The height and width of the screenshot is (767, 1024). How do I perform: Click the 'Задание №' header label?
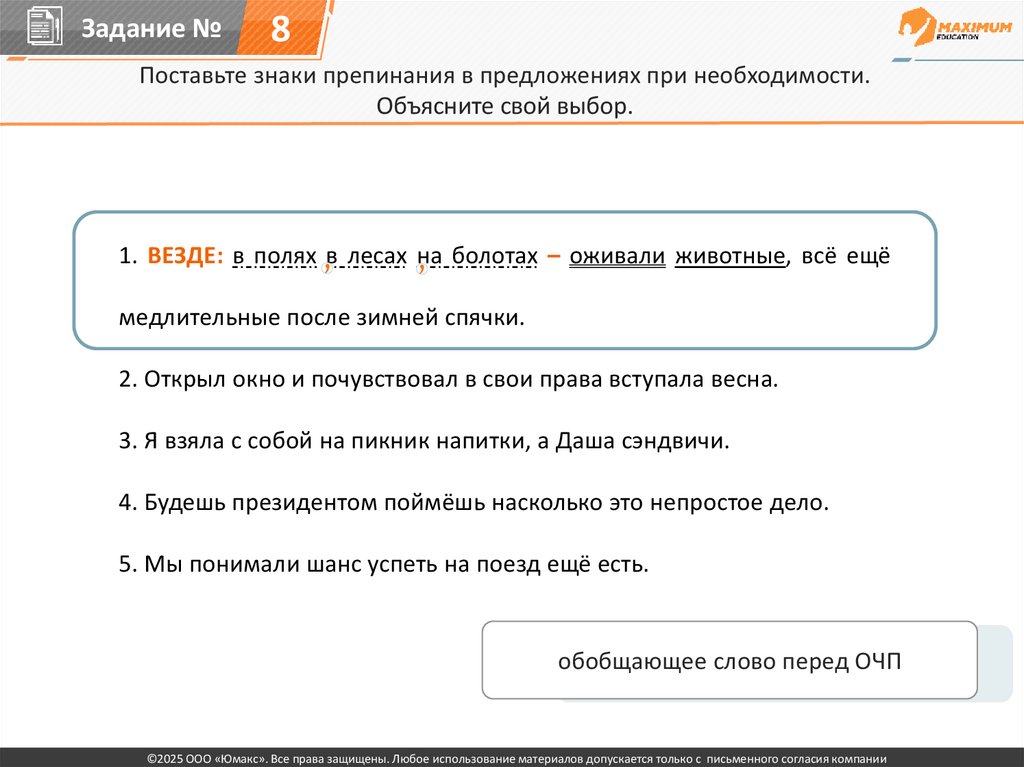pos(151,28)
